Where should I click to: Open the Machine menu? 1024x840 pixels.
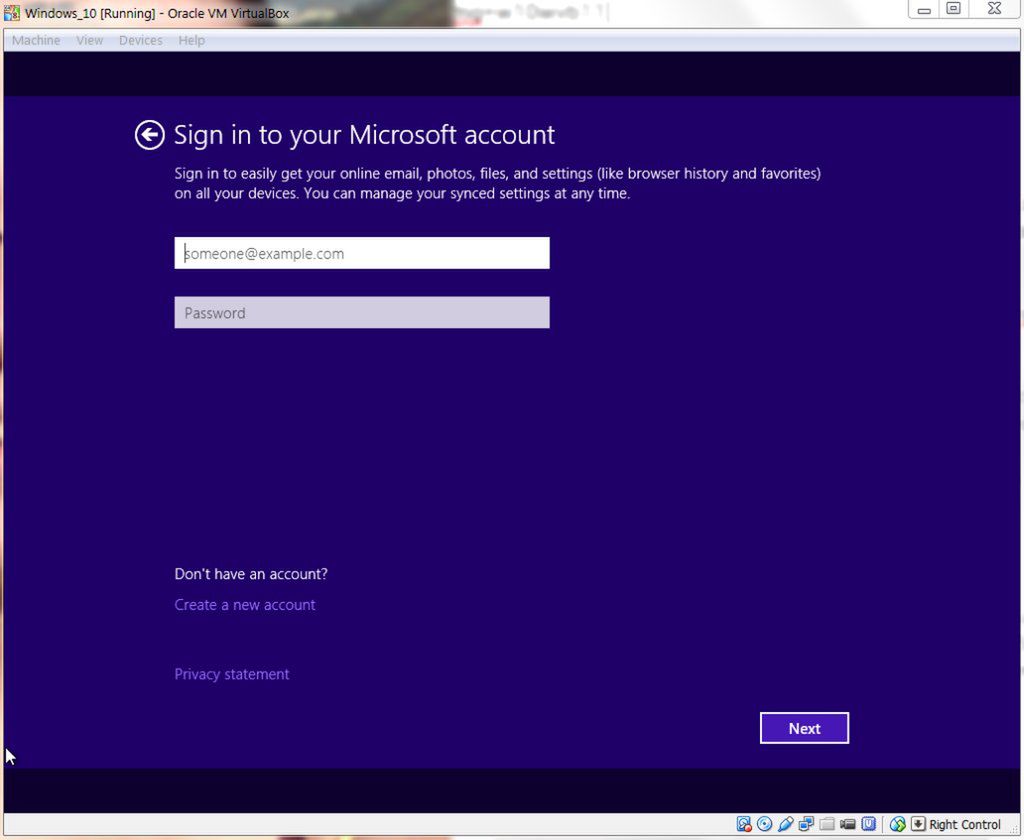[36, 40]
